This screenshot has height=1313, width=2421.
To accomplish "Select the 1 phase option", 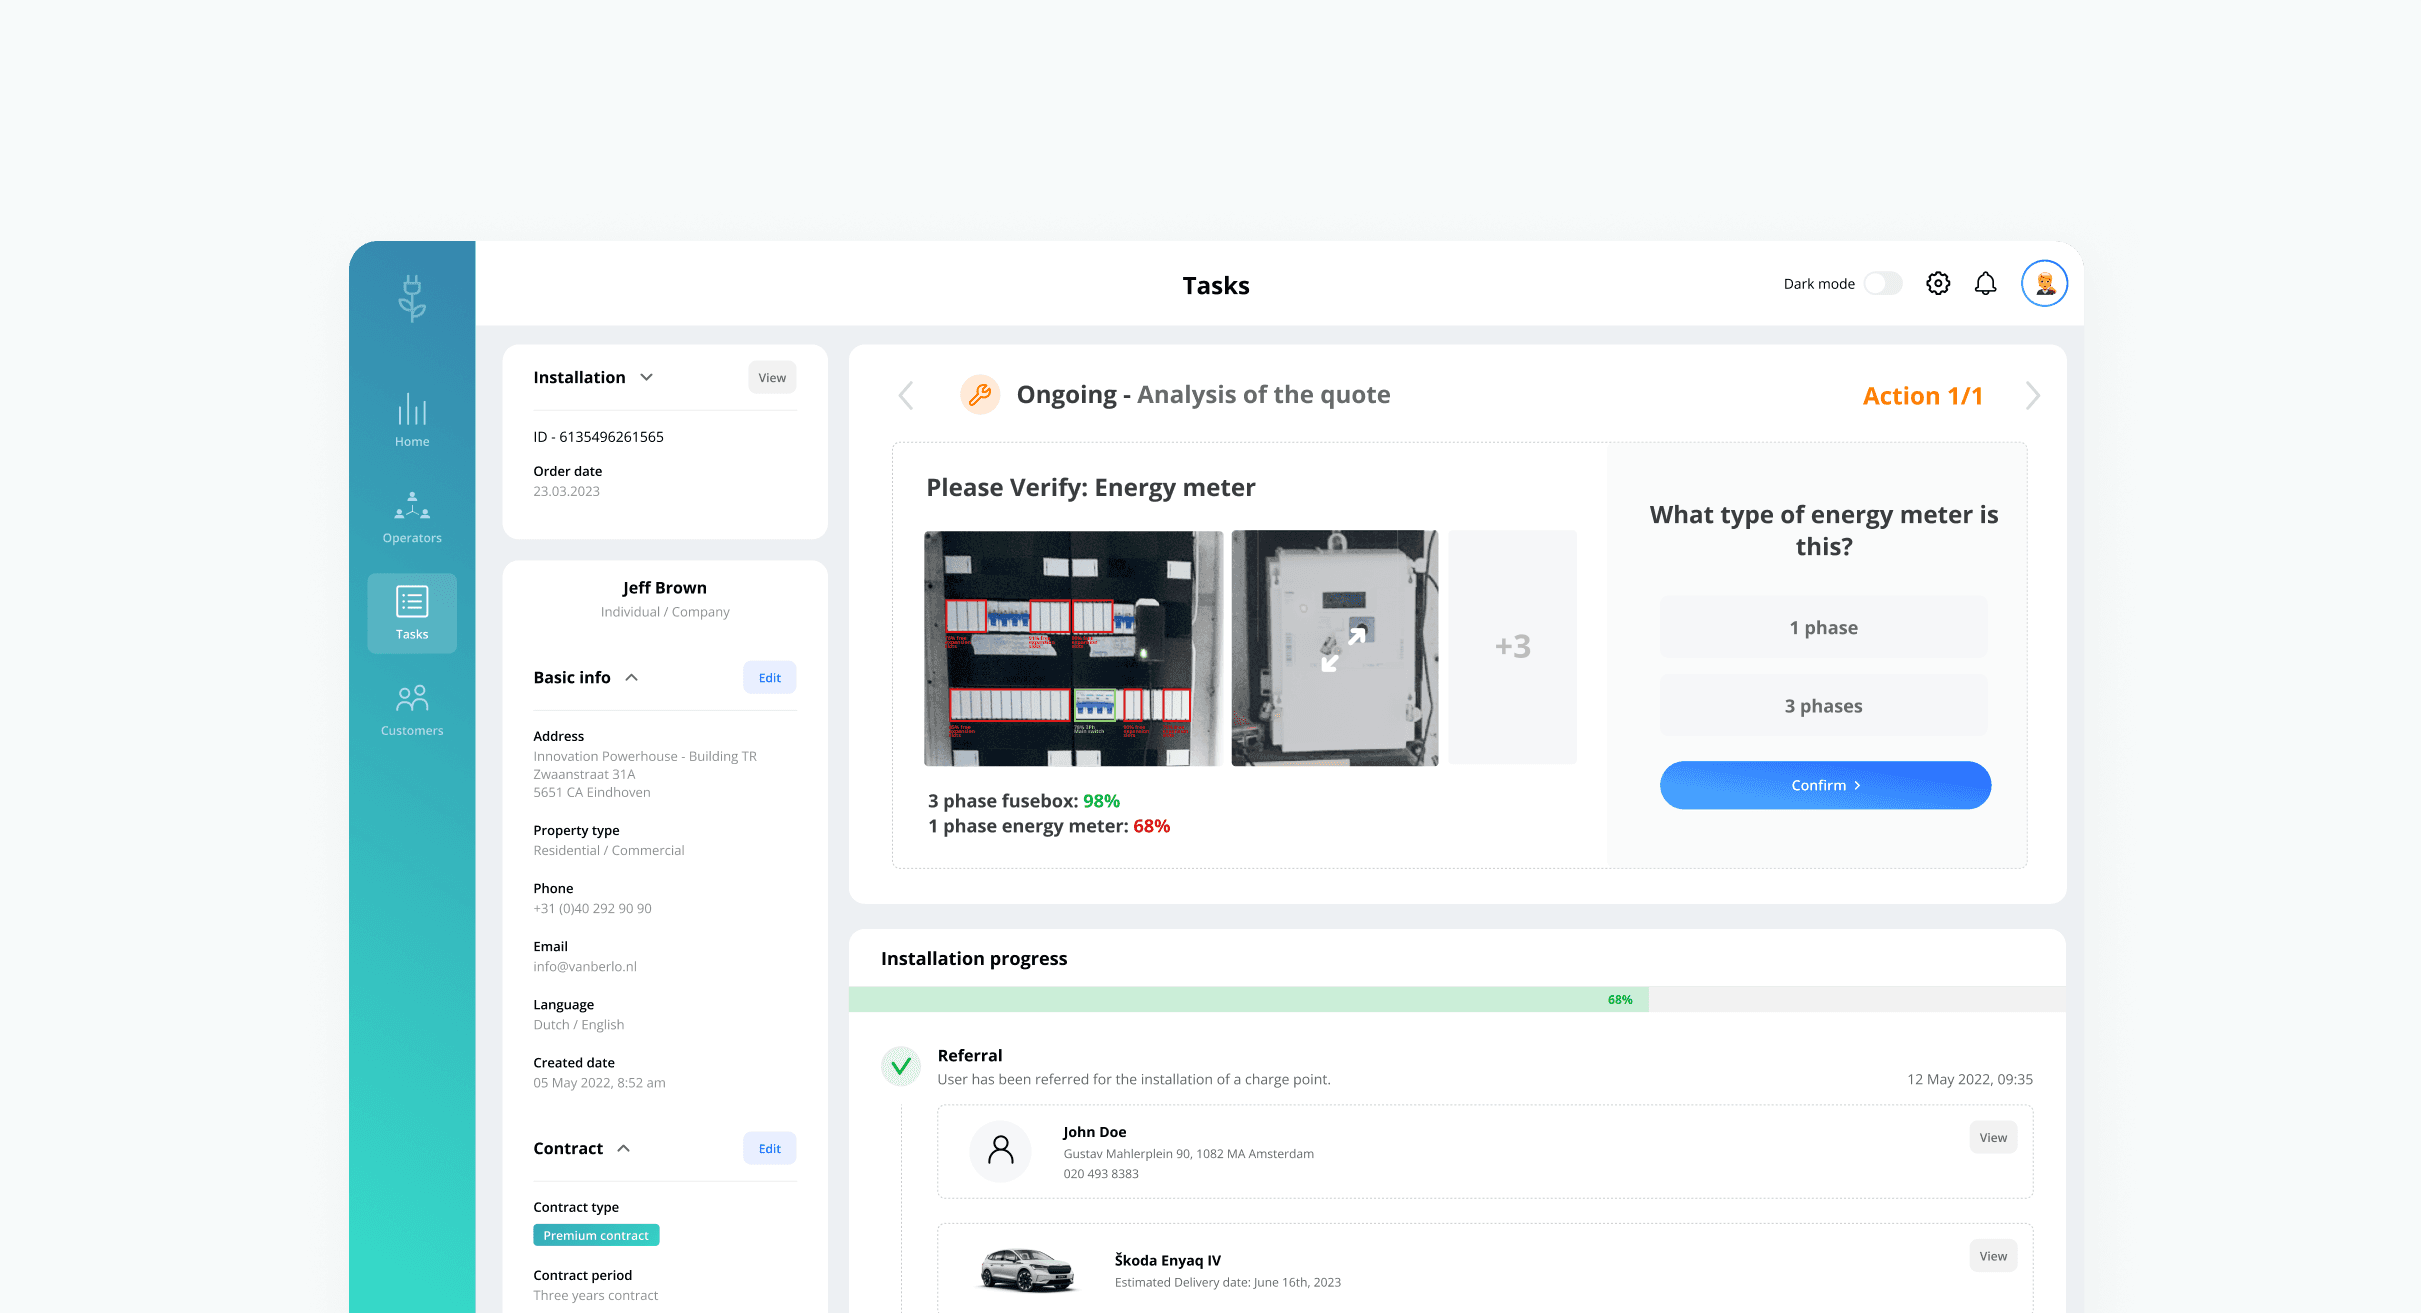I will [1823, 628].
